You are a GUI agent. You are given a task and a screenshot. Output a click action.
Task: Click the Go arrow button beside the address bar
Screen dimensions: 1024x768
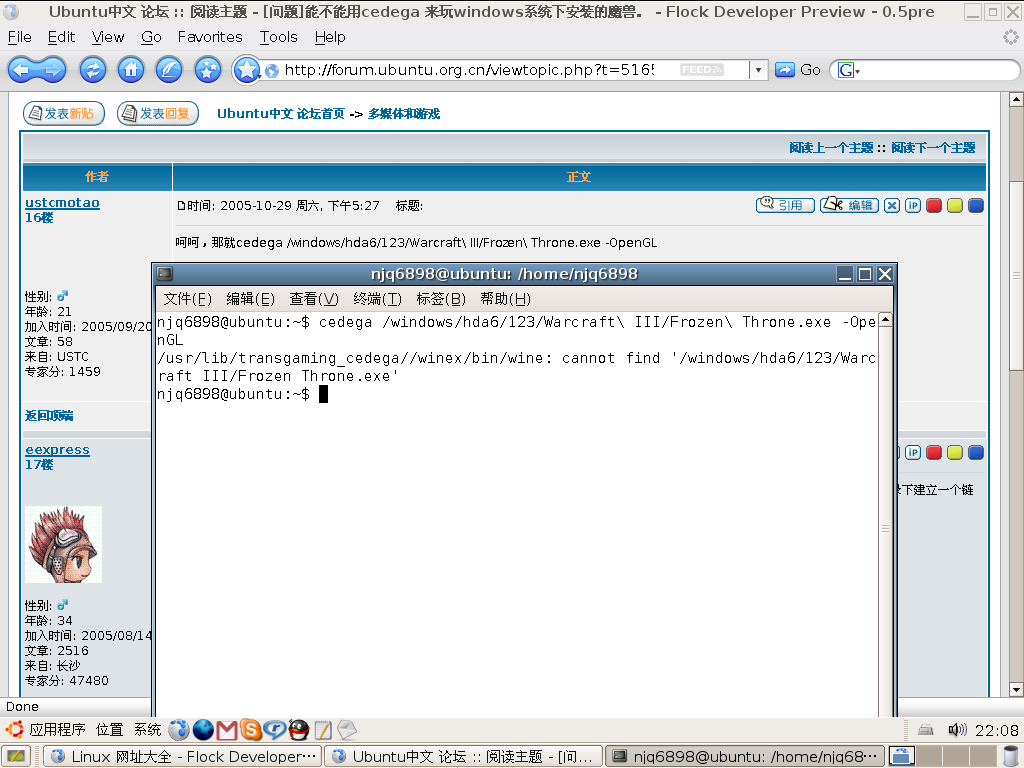(x=784, y=70)
